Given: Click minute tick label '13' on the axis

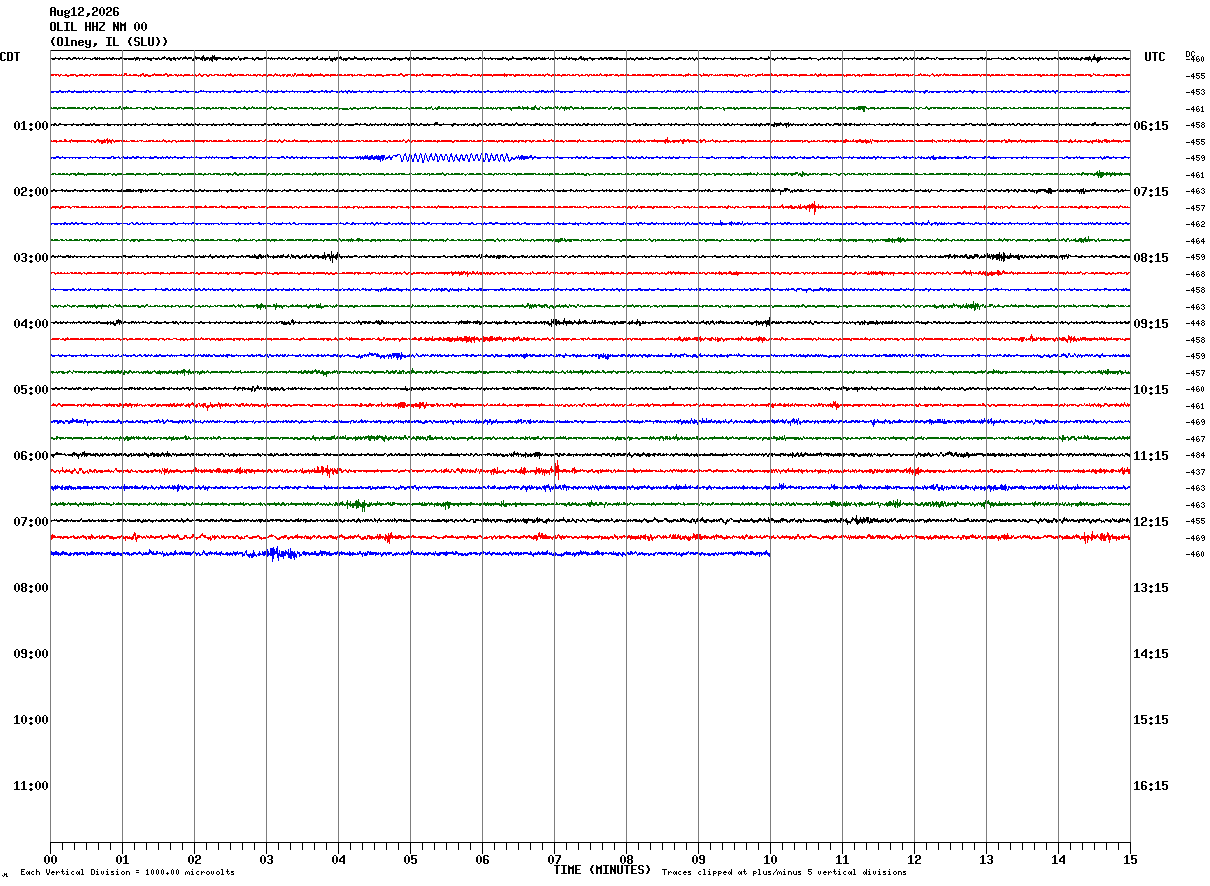Looking at the screenshot, I should (x=986, y=860).
